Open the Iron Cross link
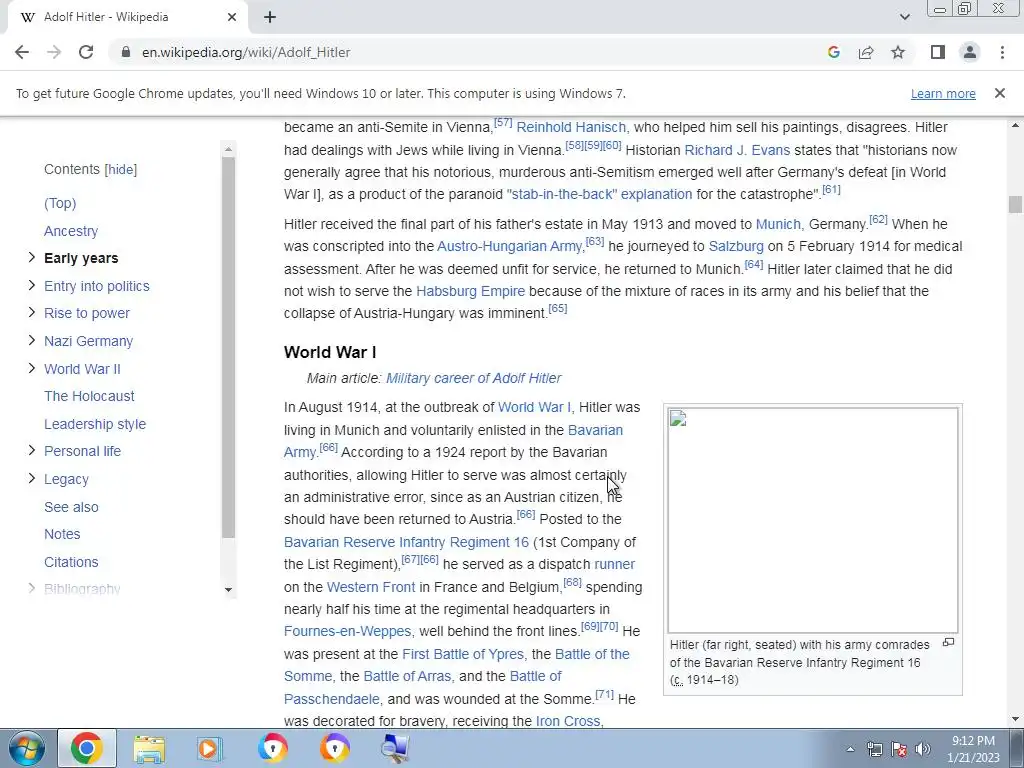 pos(568,722)
